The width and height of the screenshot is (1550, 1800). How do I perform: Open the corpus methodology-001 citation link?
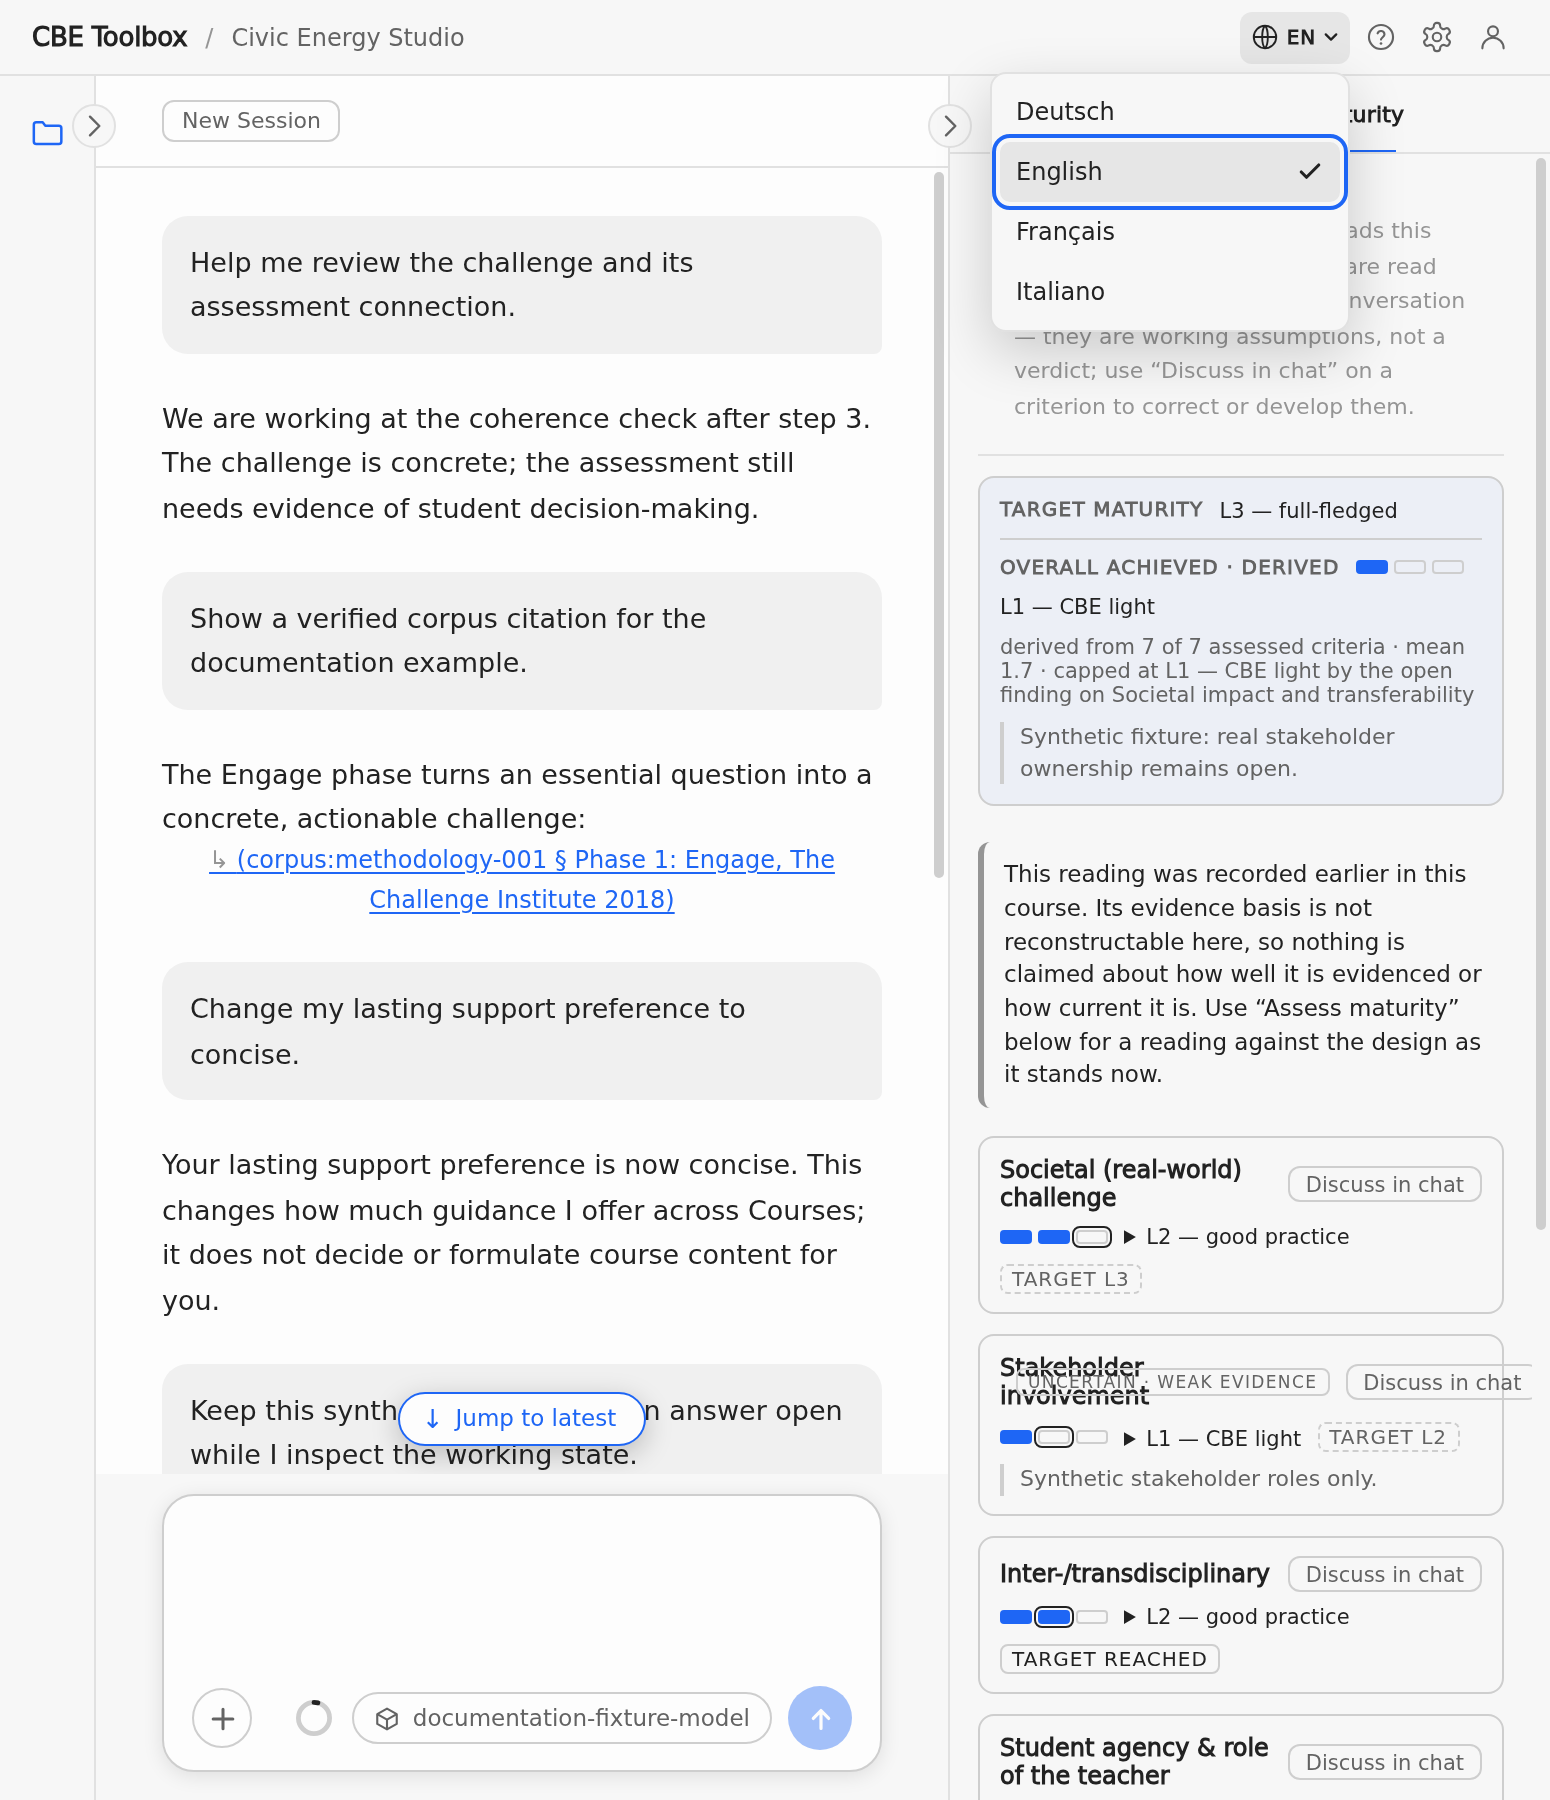click(x=522, y=880)
